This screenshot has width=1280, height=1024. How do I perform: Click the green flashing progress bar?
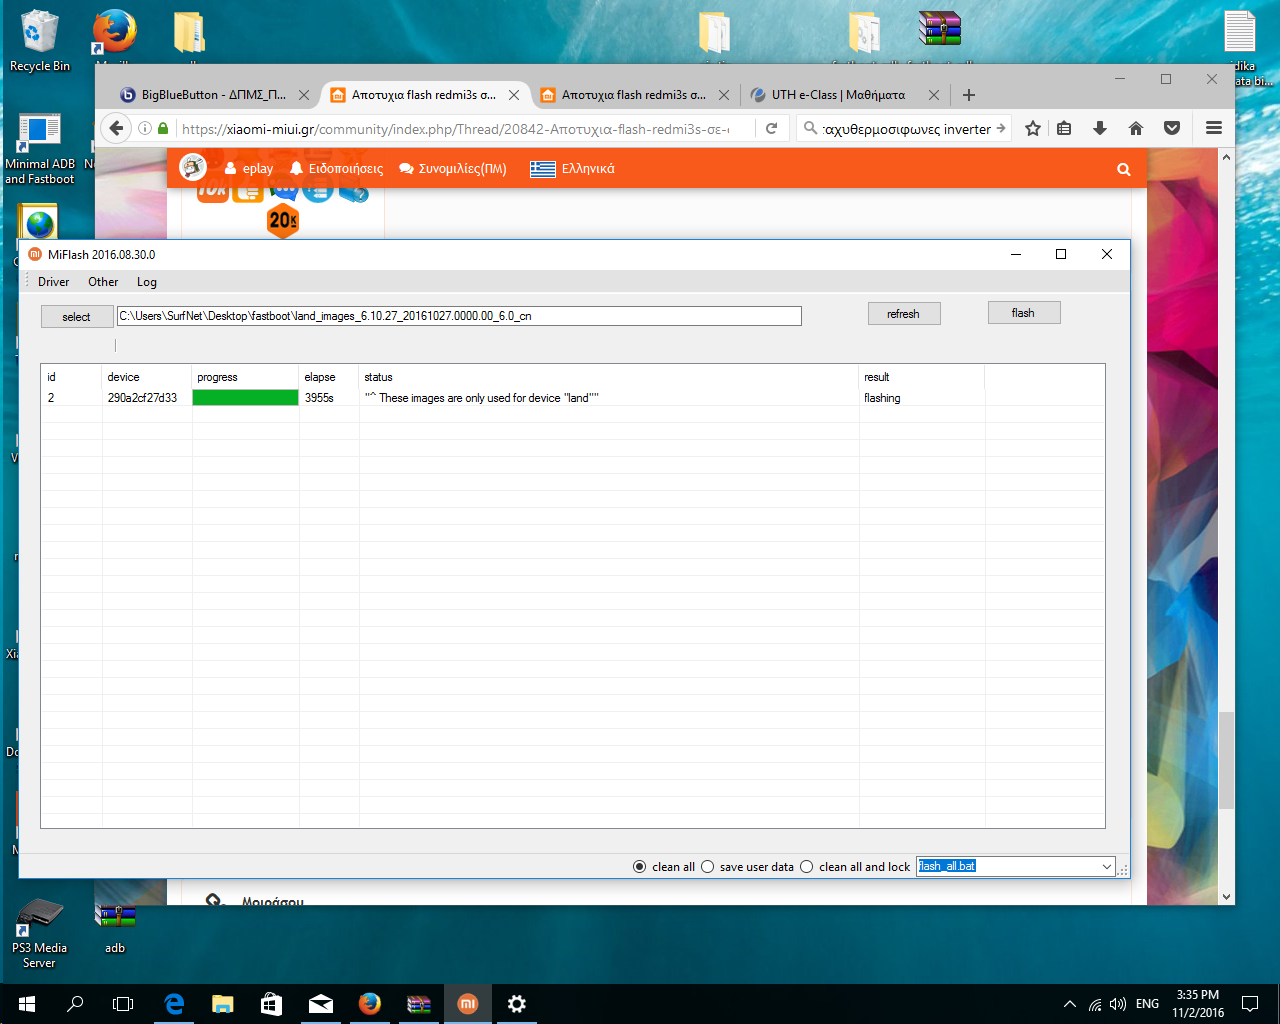coord(245,398)
